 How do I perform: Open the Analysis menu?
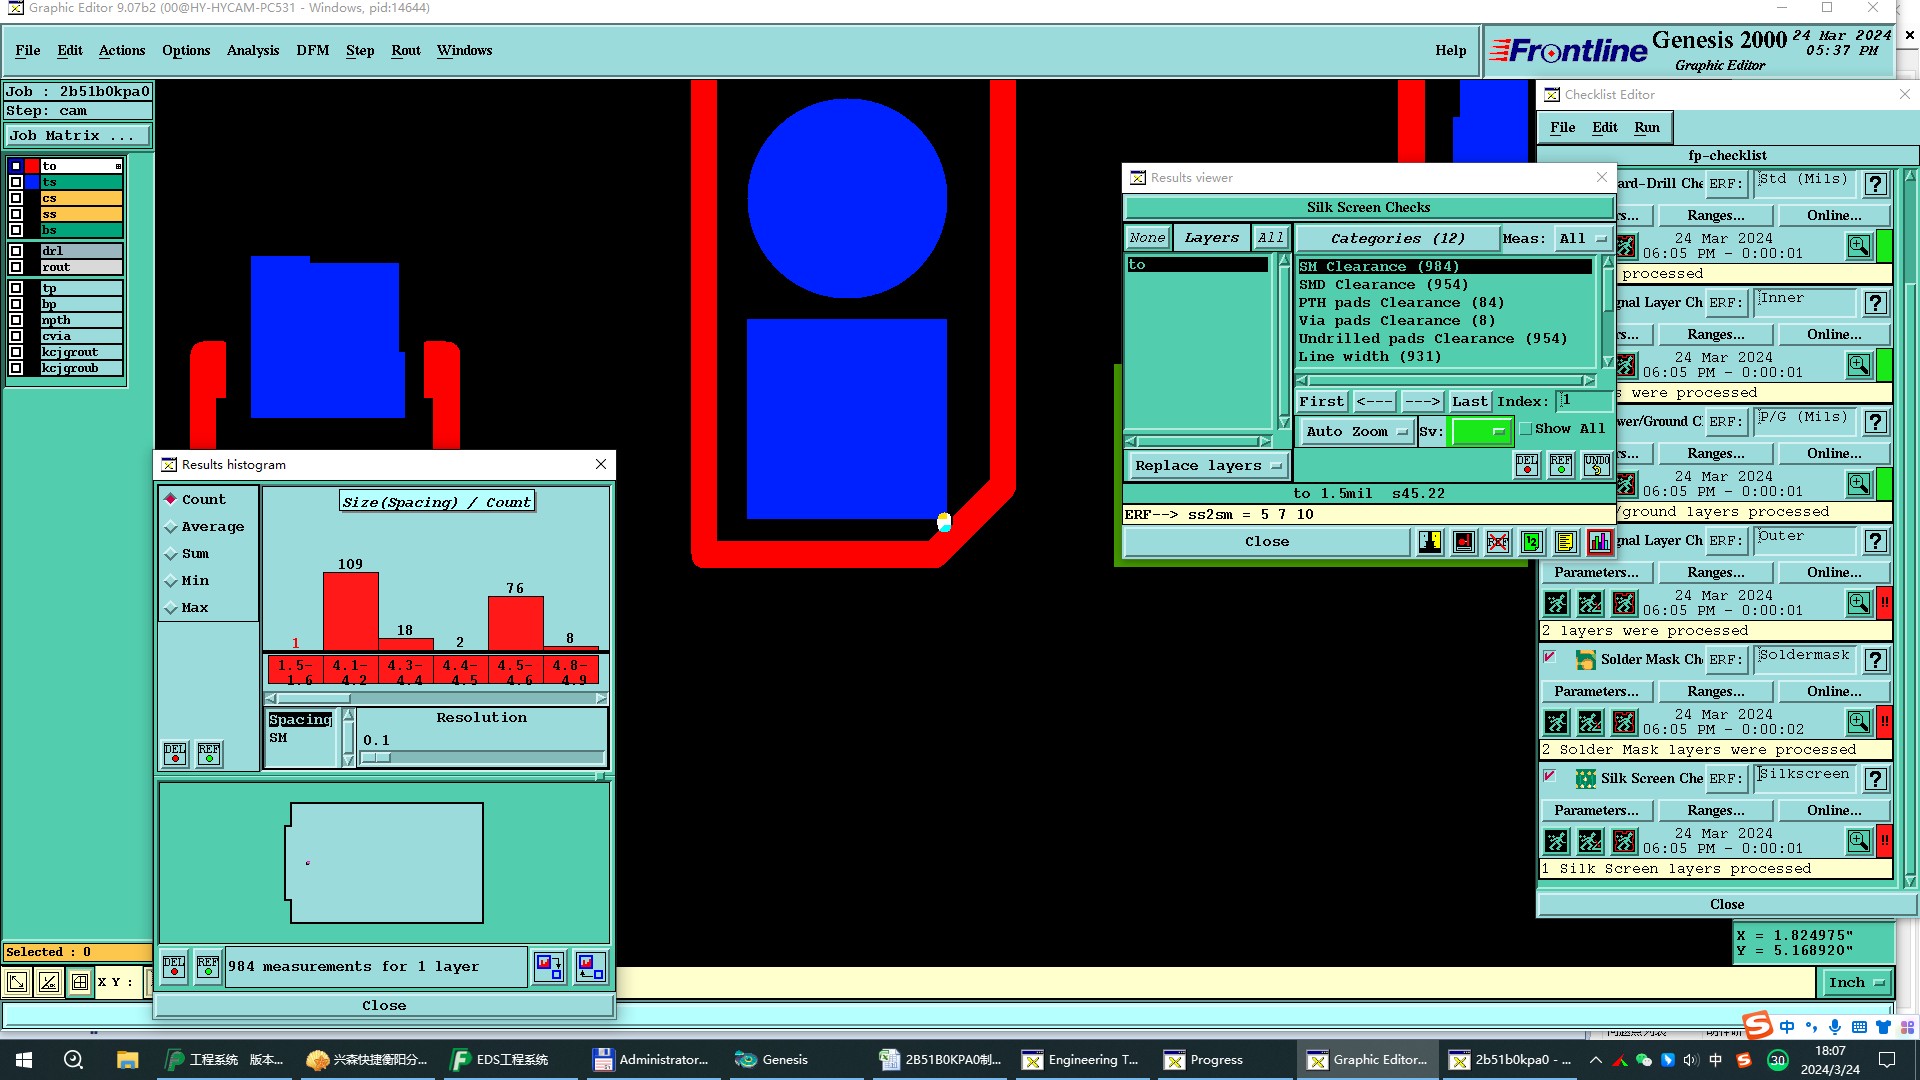pyautogui.click(x=252, y=50)
